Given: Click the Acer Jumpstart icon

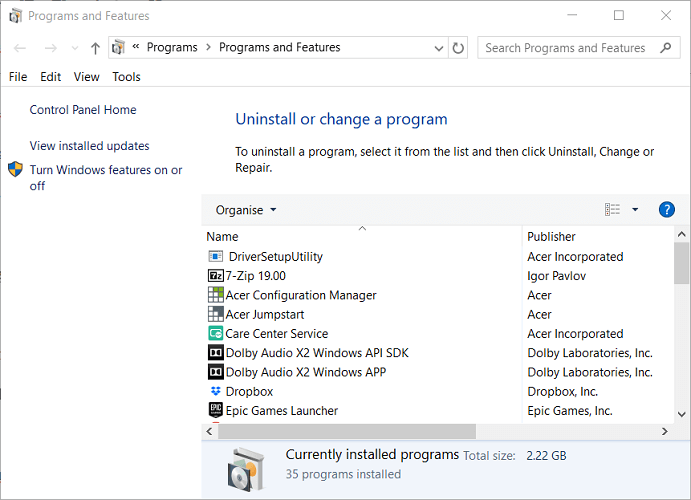Looking at the screenshot, I should tap(215, 315).
